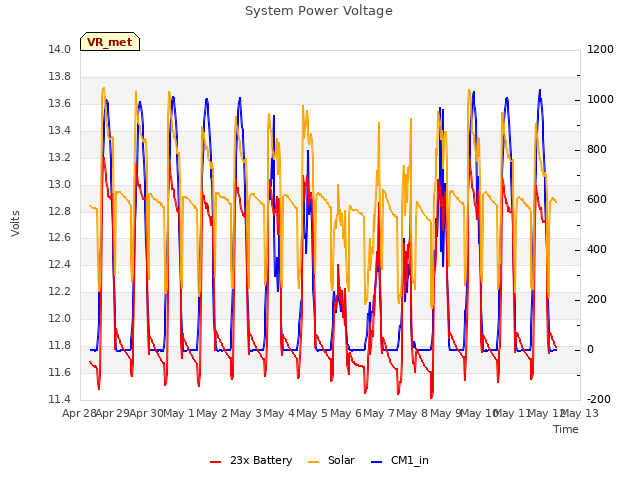640x480 pixels.
Task: Click the 13.0 left axis tick label
Action: (x=60, y=184)
